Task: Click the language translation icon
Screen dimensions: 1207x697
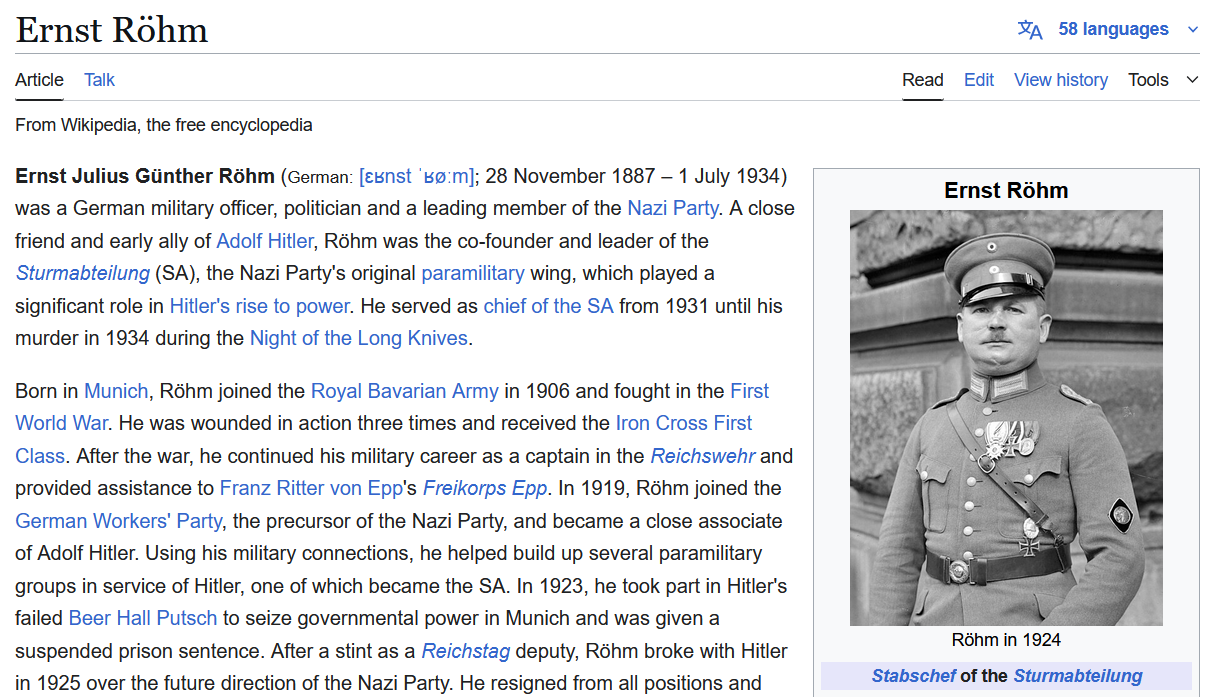Action: (x=1030, y=29)
